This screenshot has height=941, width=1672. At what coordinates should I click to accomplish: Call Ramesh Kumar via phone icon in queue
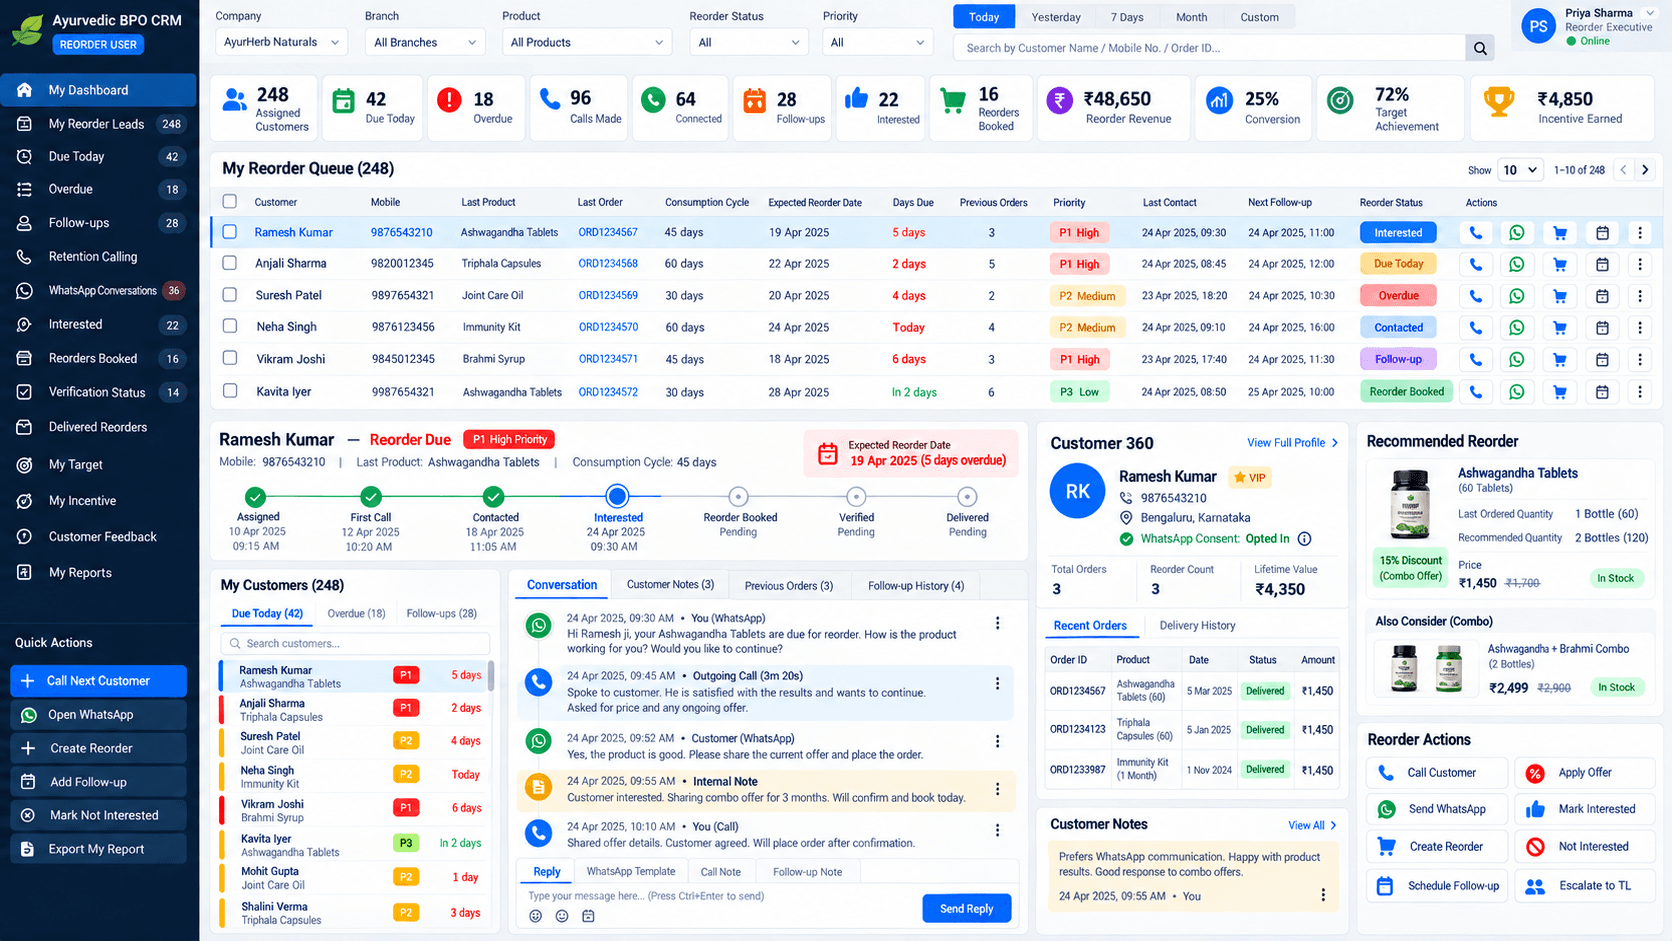coord(1475,233)
